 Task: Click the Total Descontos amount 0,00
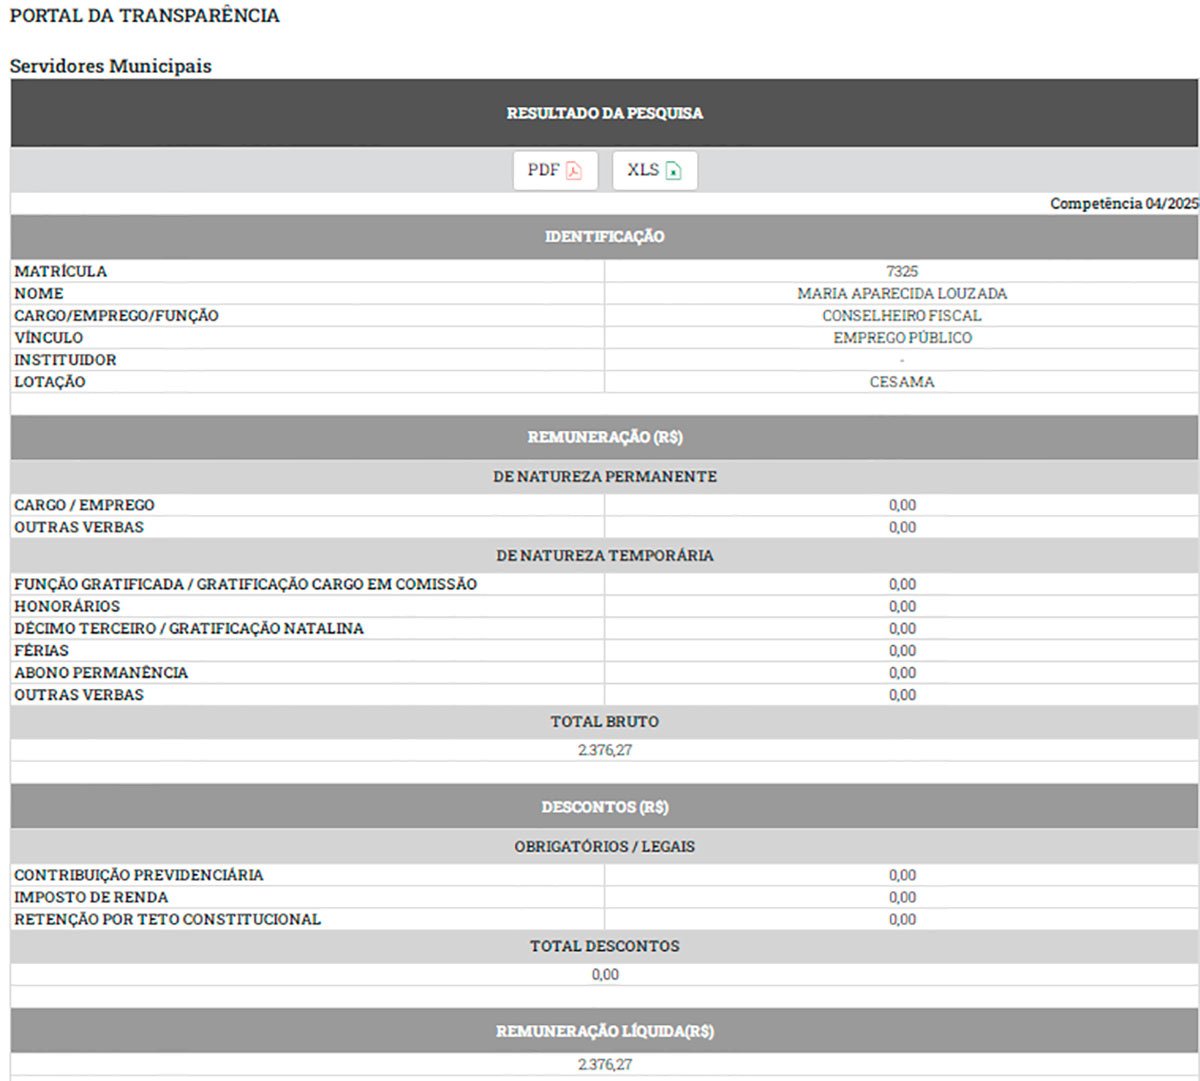pyautogui.click(x=605, y=974)
